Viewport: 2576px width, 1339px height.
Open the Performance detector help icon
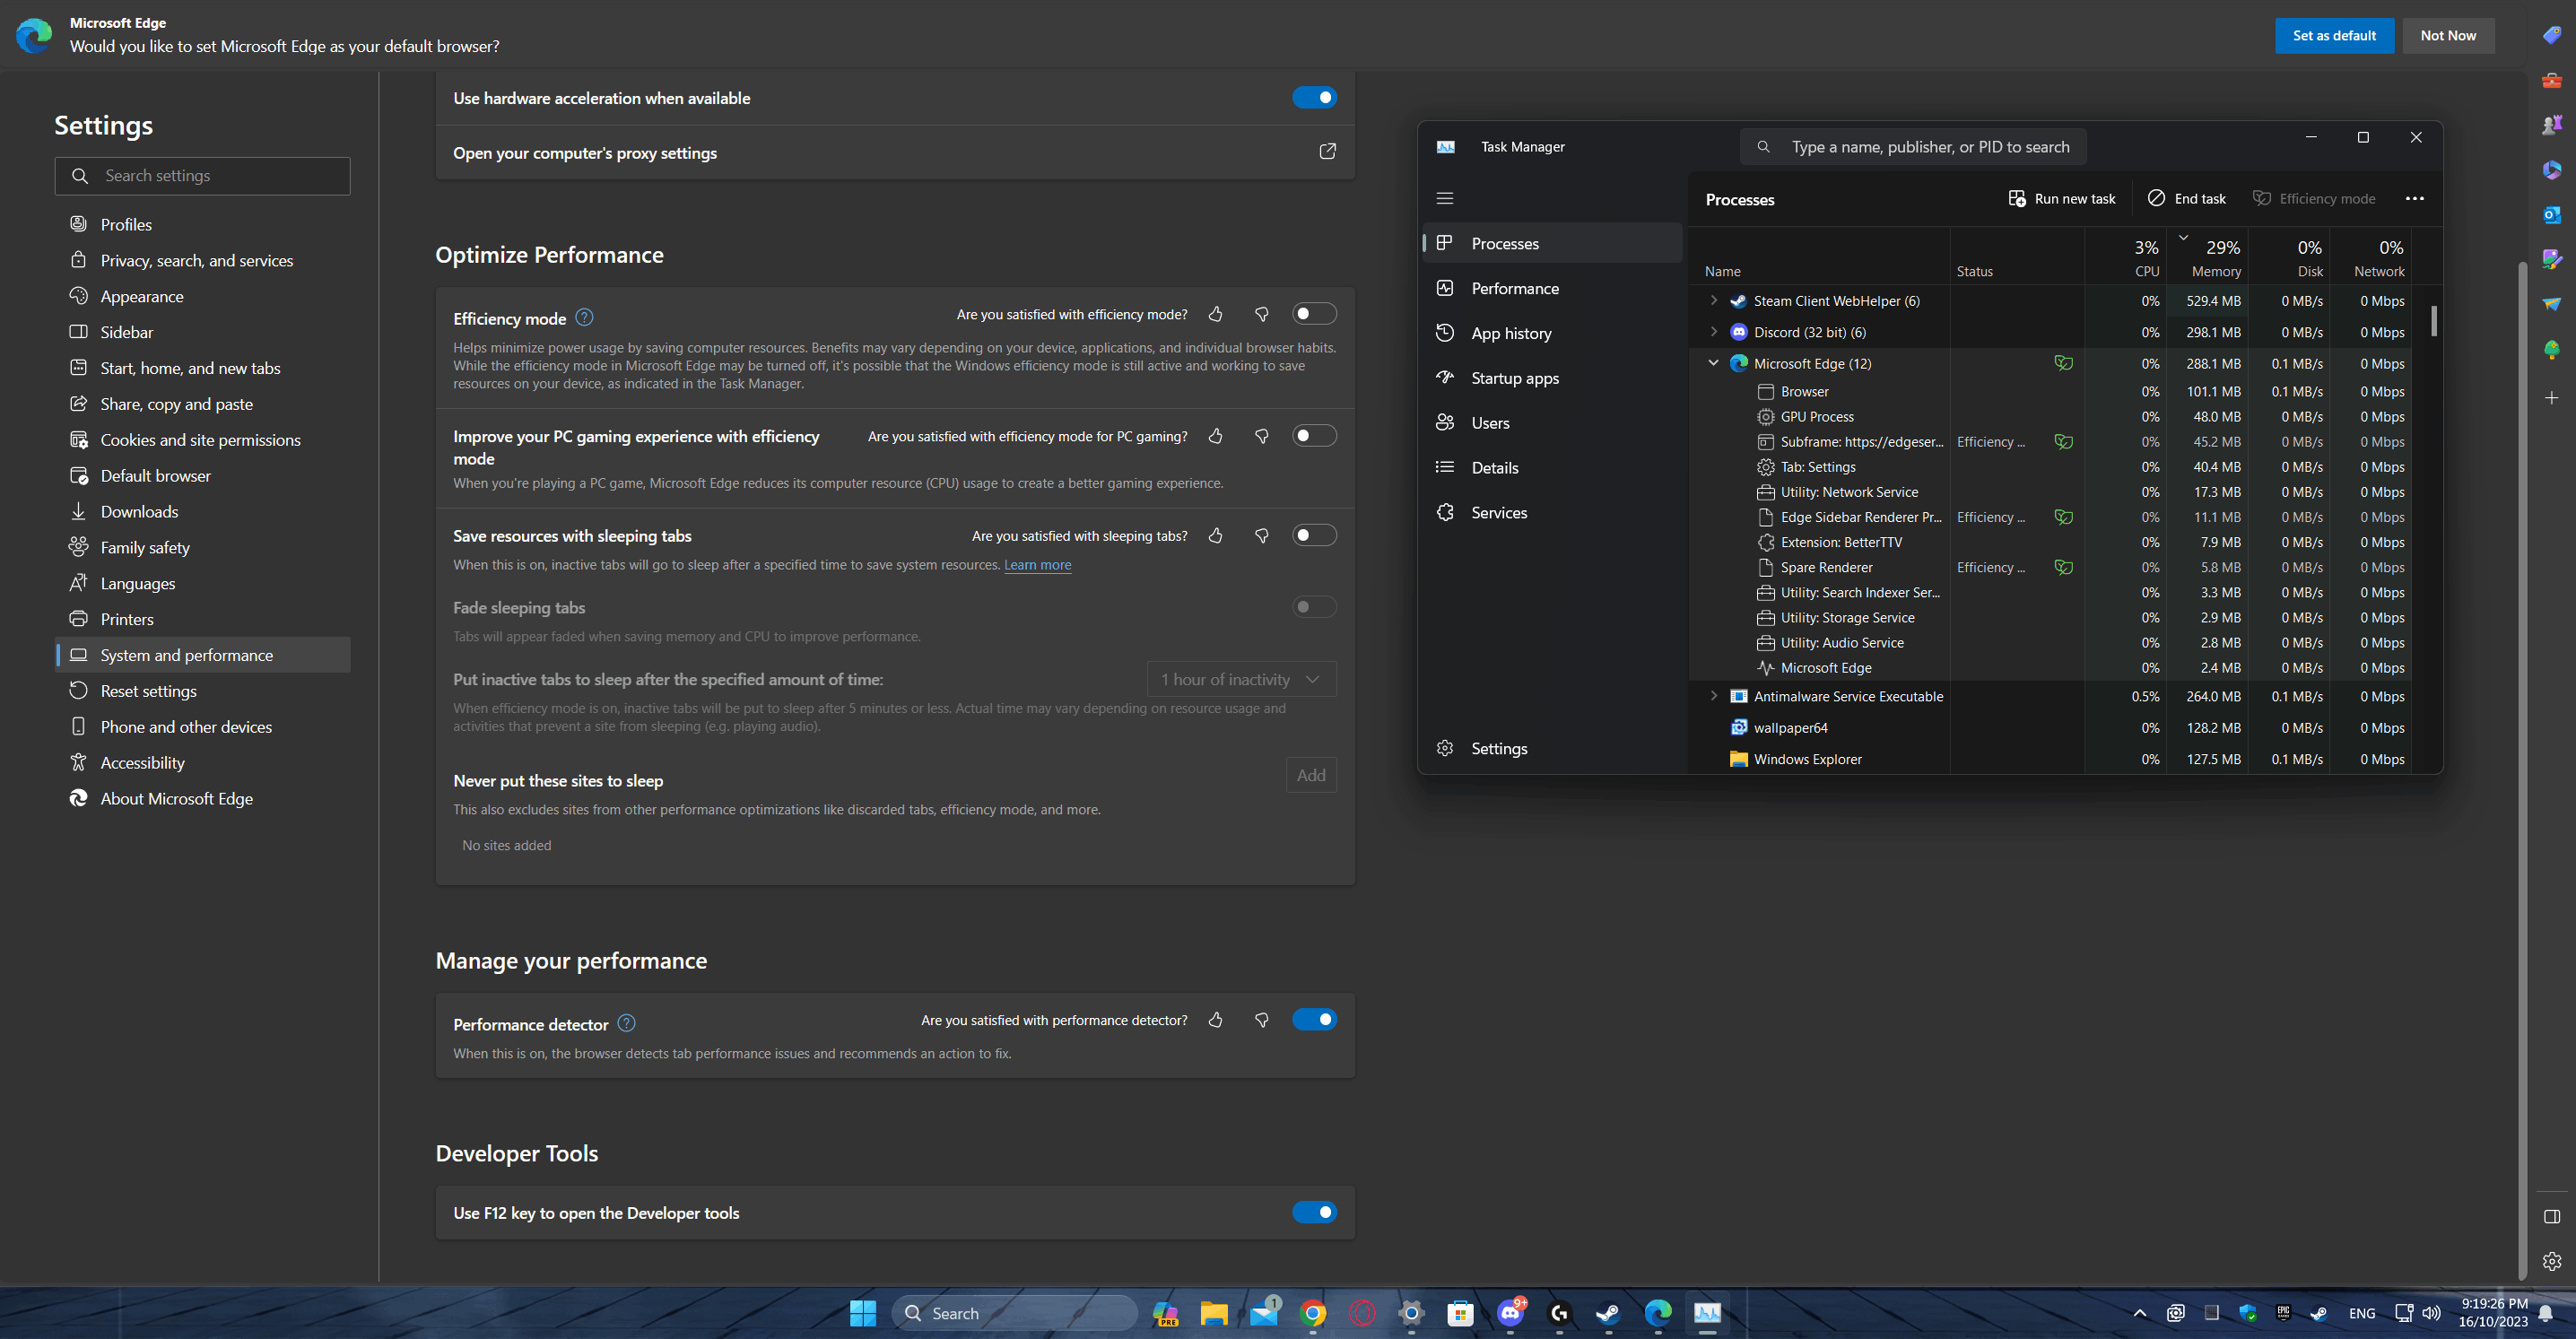click(x=626, y=1023)
